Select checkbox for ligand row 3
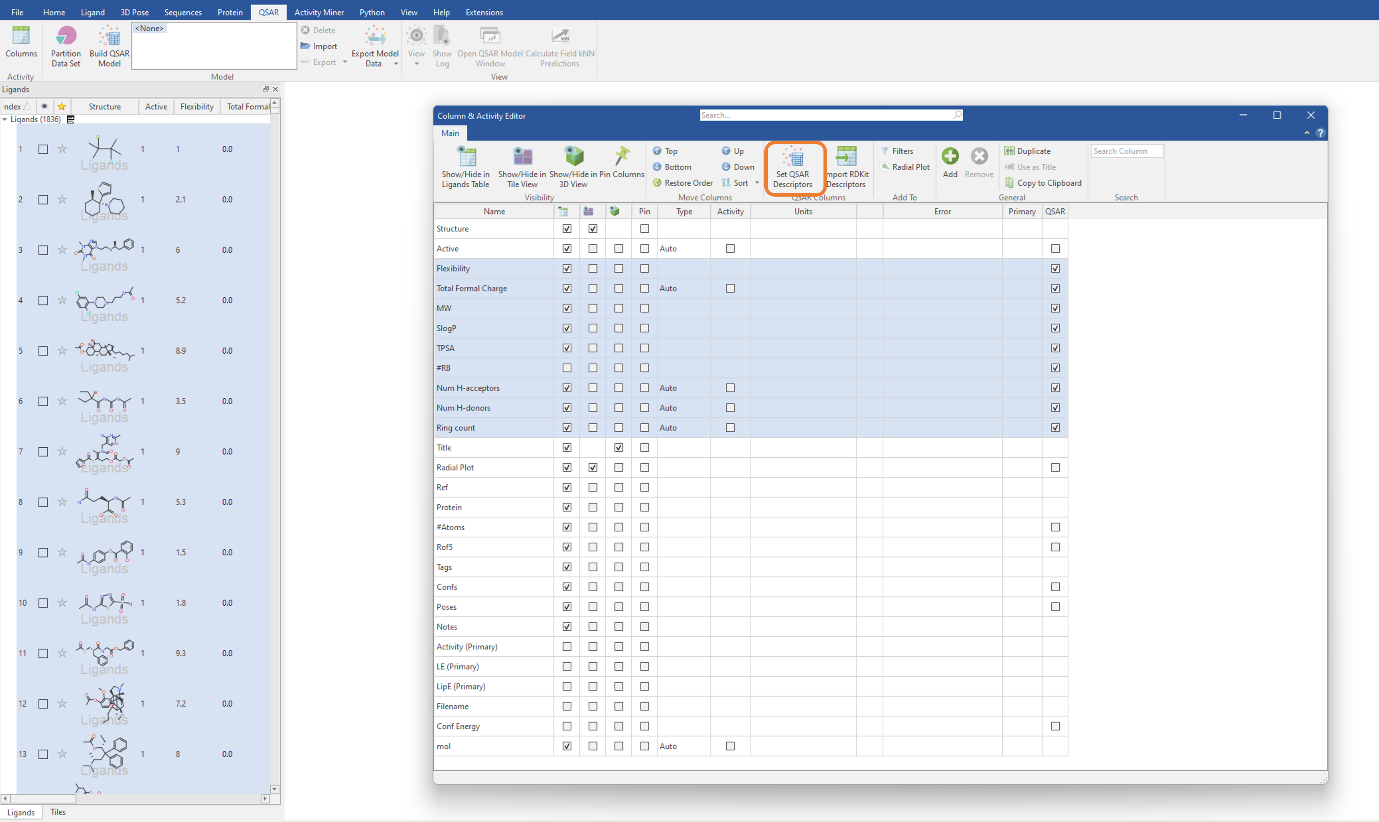The width and height of the screenshot is (1379, 822). coord(43,250)
